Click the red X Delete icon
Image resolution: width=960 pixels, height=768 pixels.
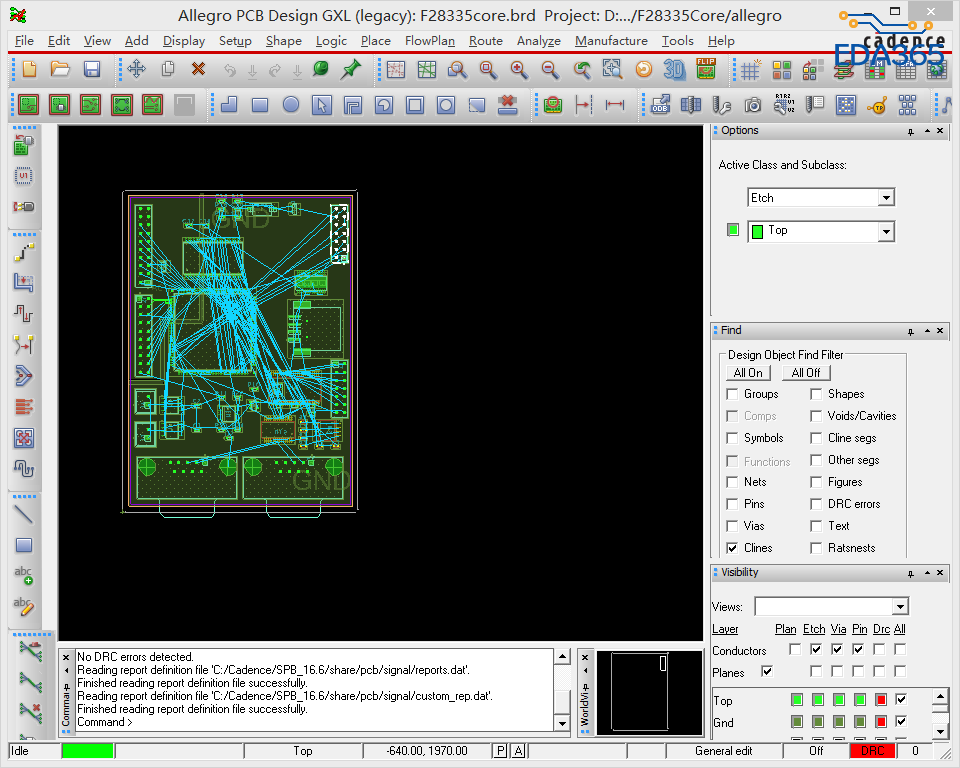[198, 69]
